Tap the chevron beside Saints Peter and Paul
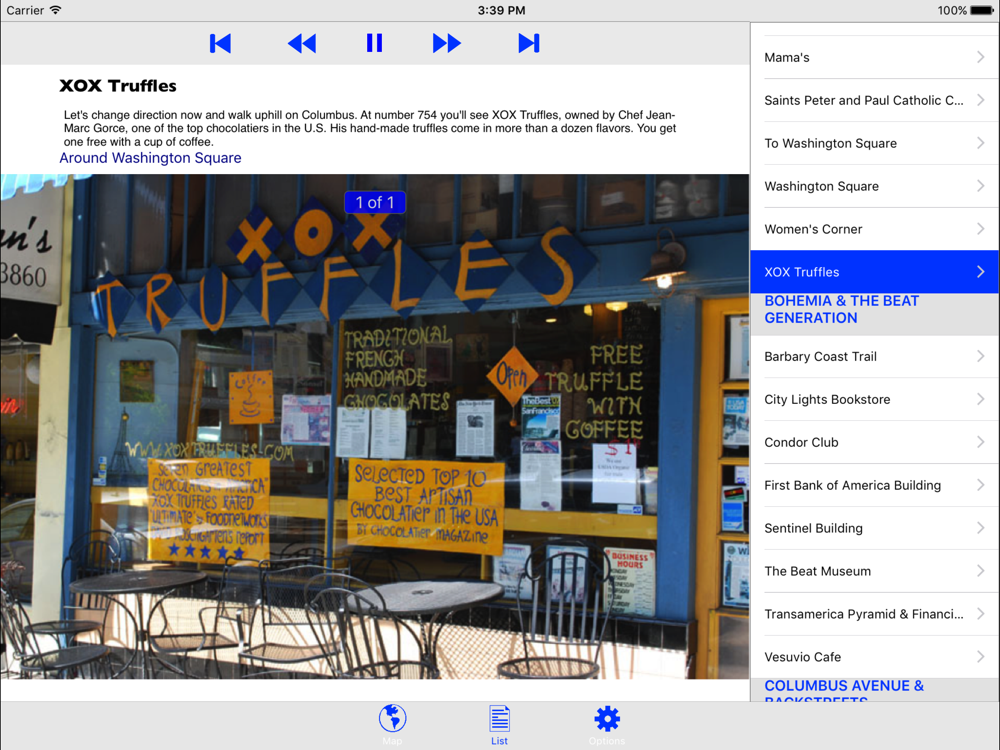Screen dimensions: 1000x750 pos(981,100)
